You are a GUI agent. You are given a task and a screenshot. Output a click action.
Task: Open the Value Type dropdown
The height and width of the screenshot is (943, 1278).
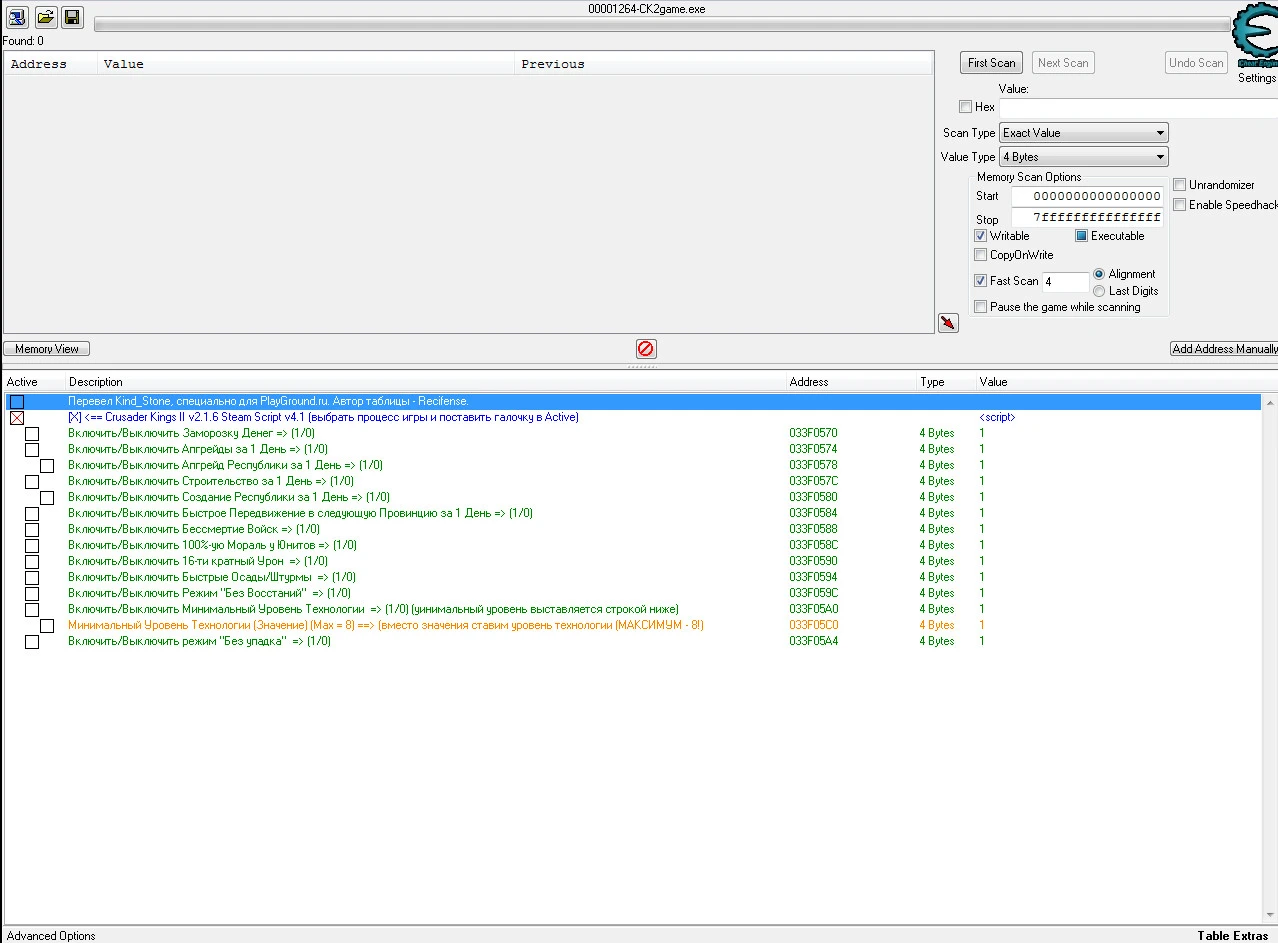[1083, 157]
